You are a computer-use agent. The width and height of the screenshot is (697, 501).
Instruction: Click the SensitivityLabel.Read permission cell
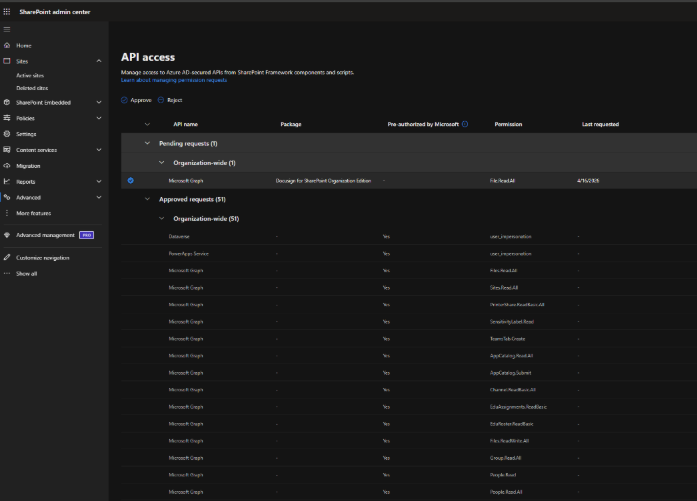(x=512, y=321)
